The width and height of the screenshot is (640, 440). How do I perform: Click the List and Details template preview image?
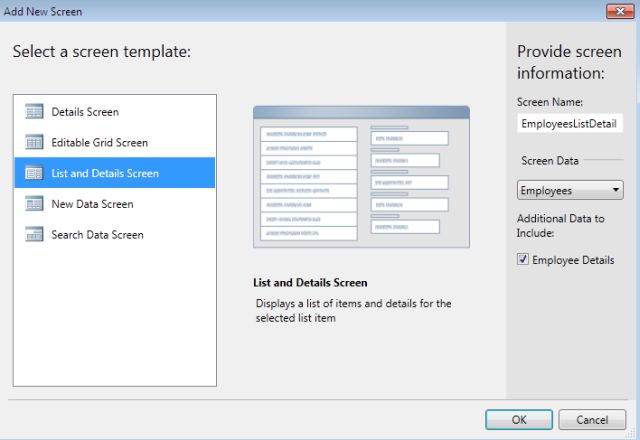[x=361, y=177]
